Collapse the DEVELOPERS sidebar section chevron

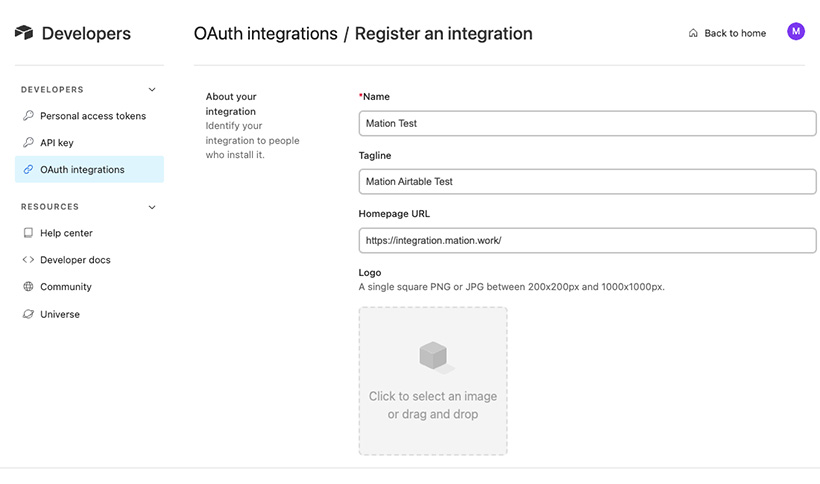point(152,89)
